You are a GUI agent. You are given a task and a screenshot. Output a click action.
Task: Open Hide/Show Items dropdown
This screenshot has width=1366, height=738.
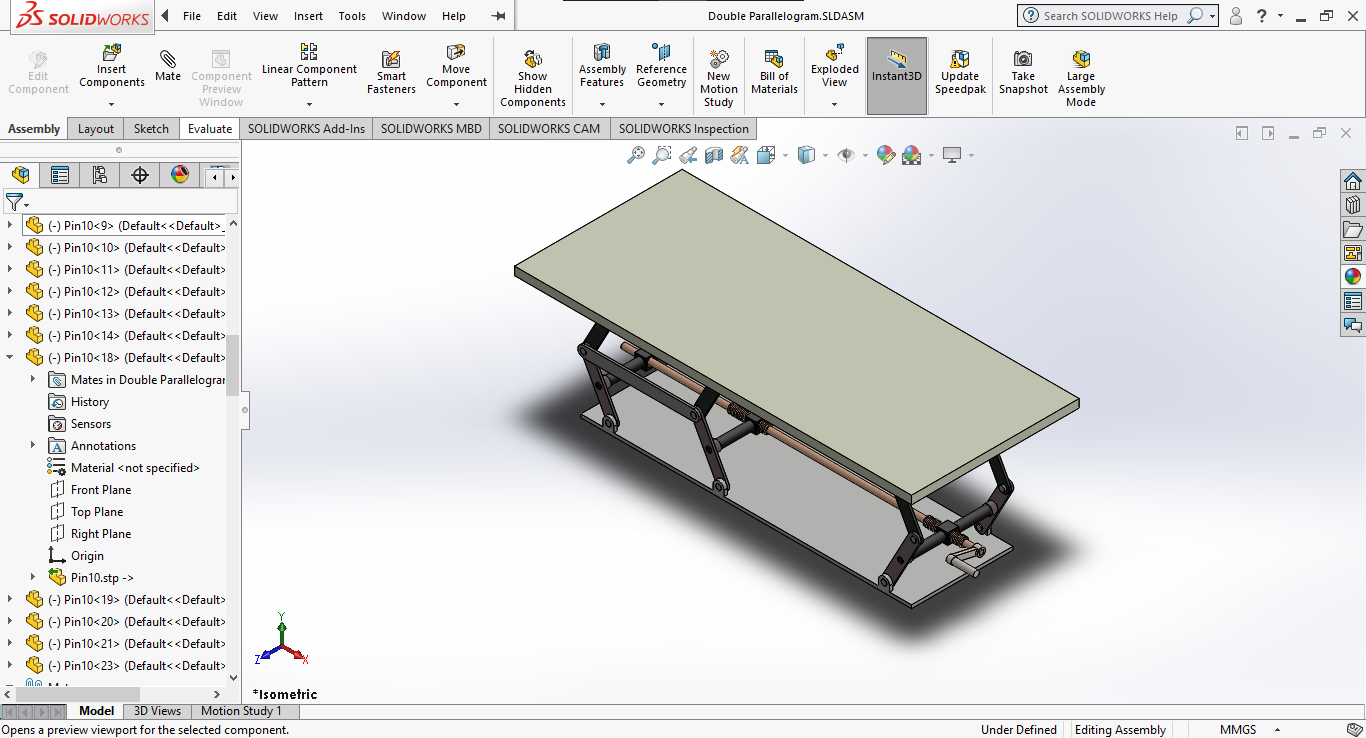point(865,155)
